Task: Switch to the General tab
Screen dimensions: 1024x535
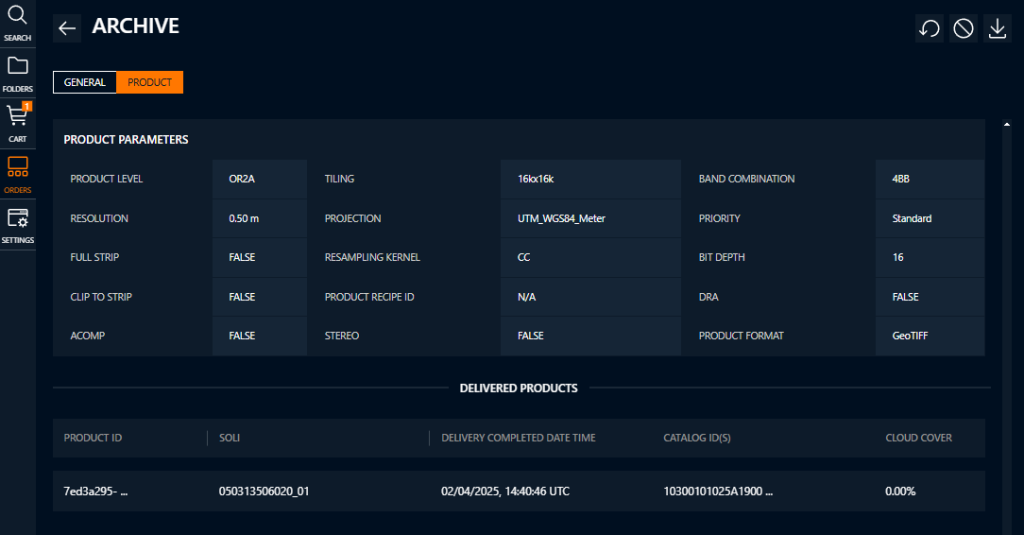Action: (x=85, y=82)
